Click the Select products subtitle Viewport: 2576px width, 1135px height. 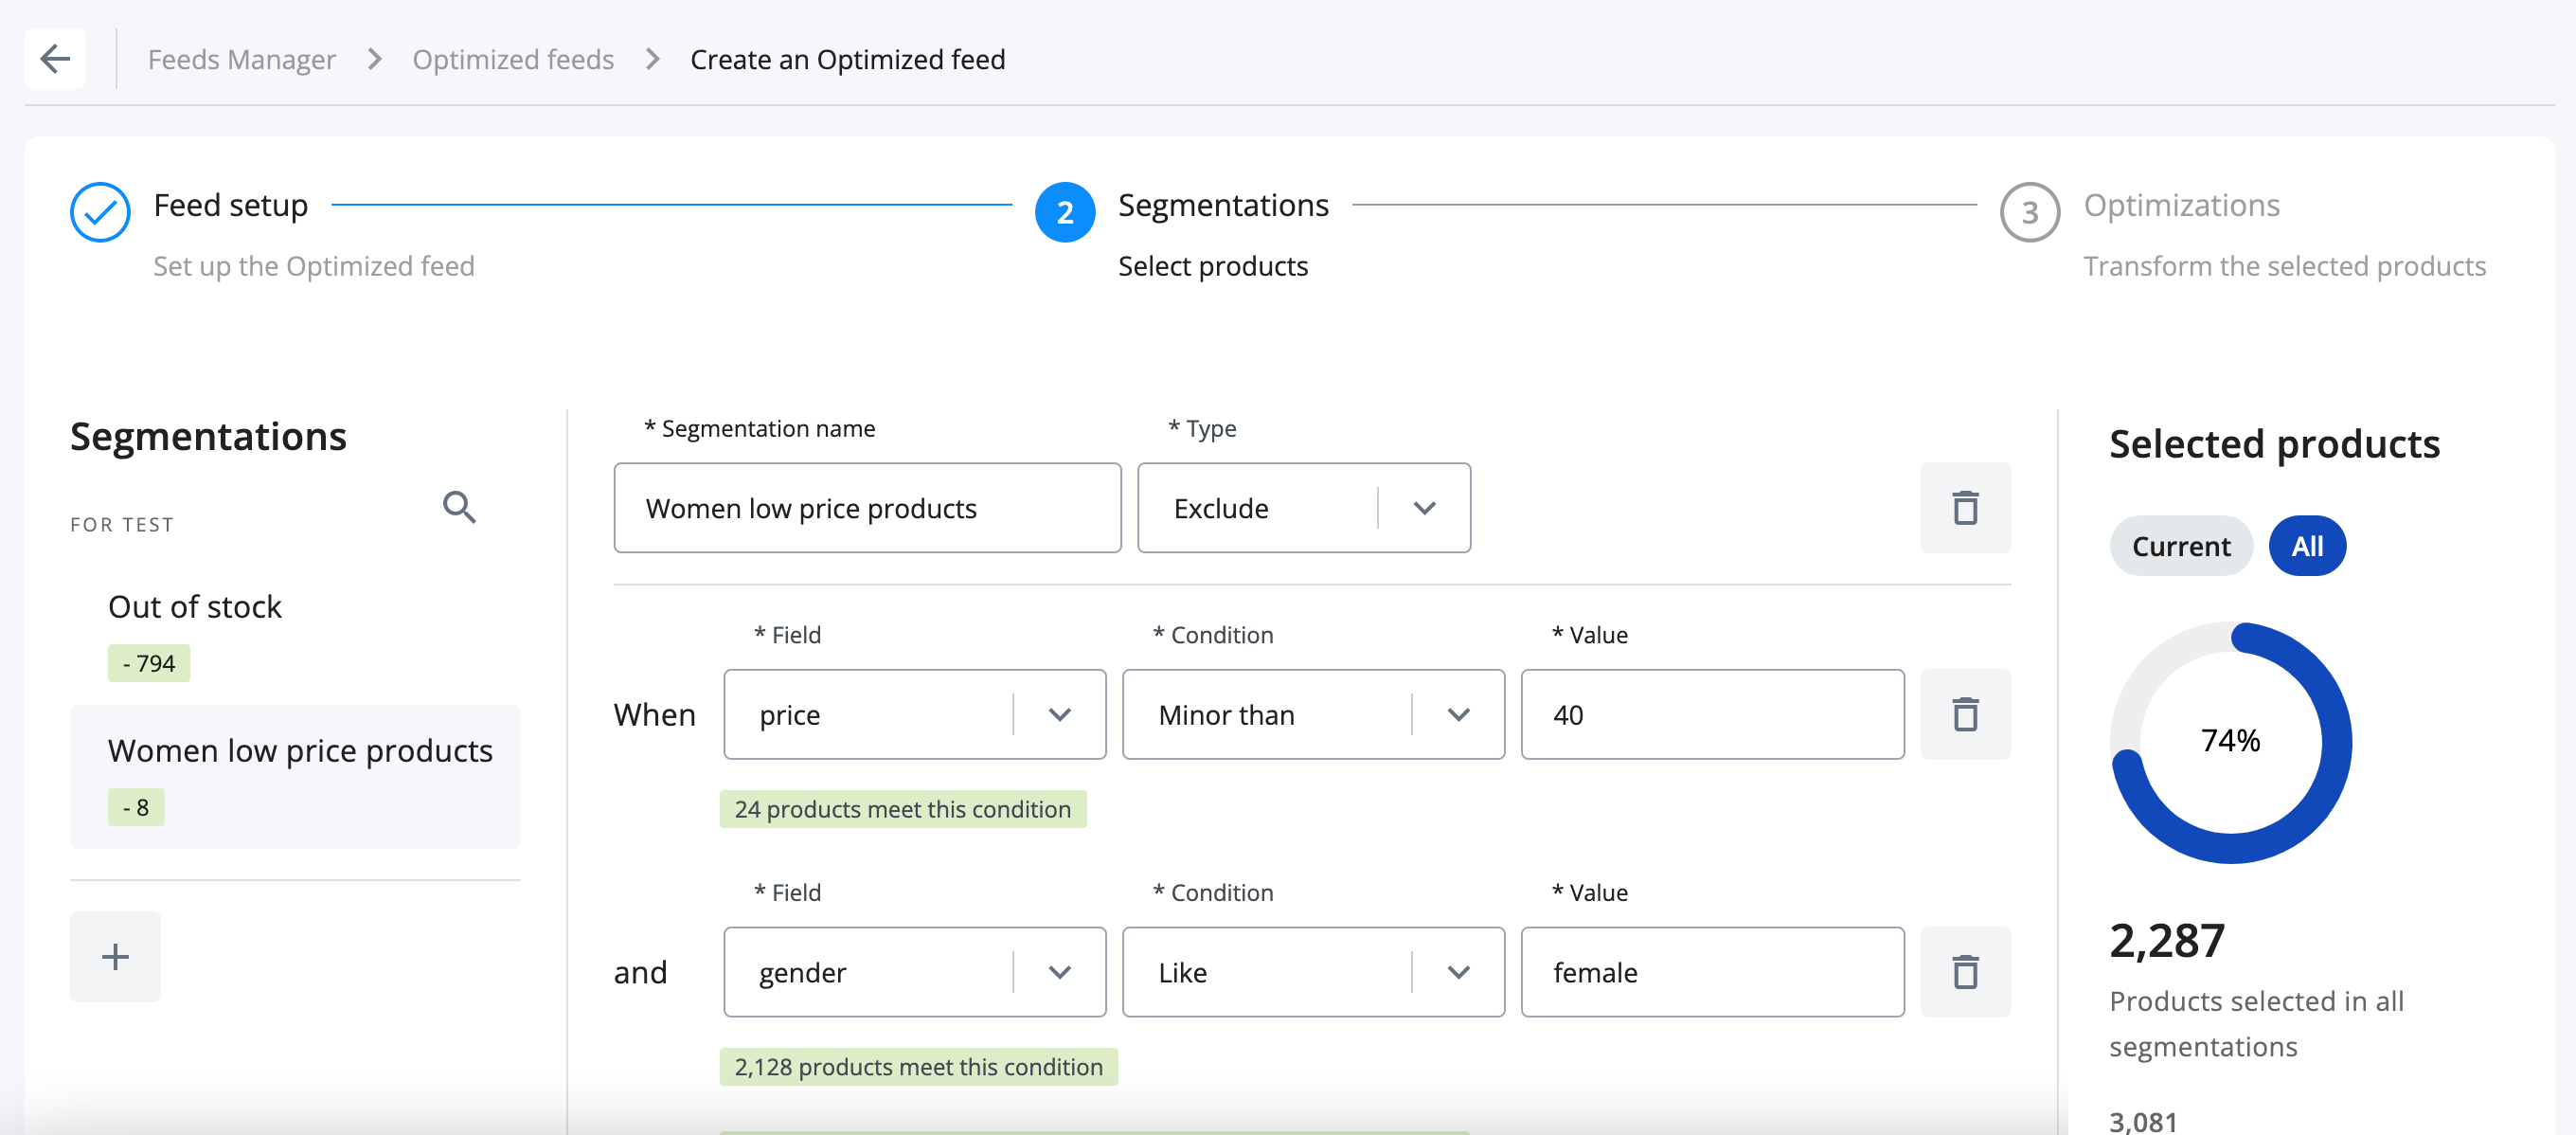(1212, 266)
